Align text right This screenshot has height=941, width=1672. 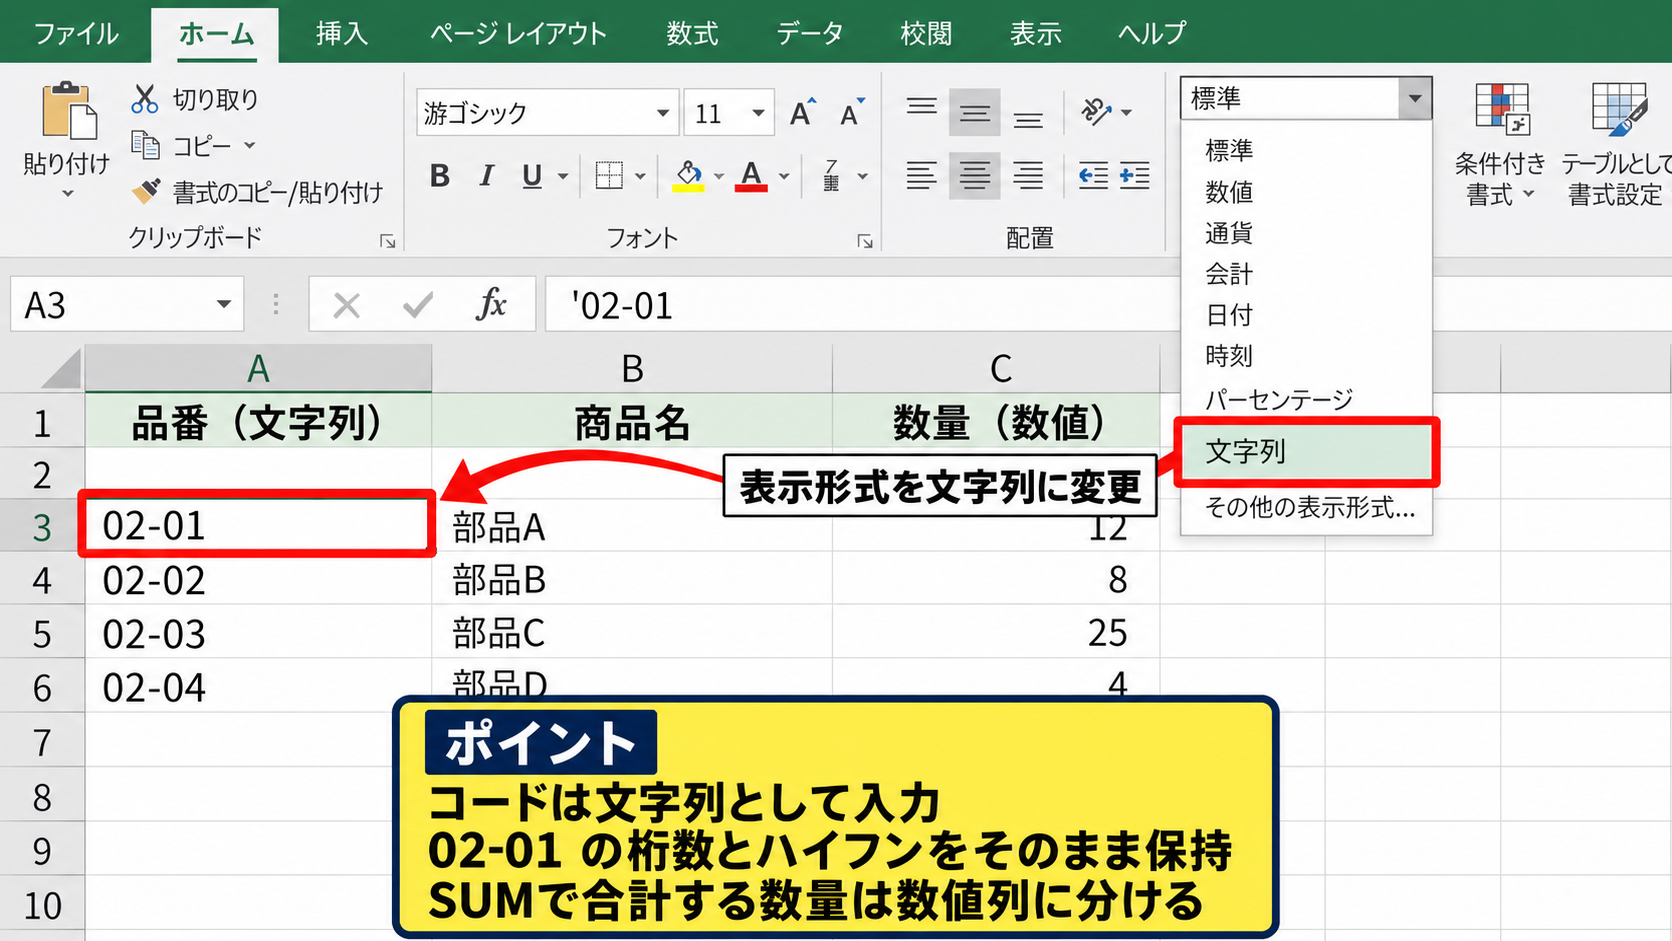click(x=1028, y=176)
